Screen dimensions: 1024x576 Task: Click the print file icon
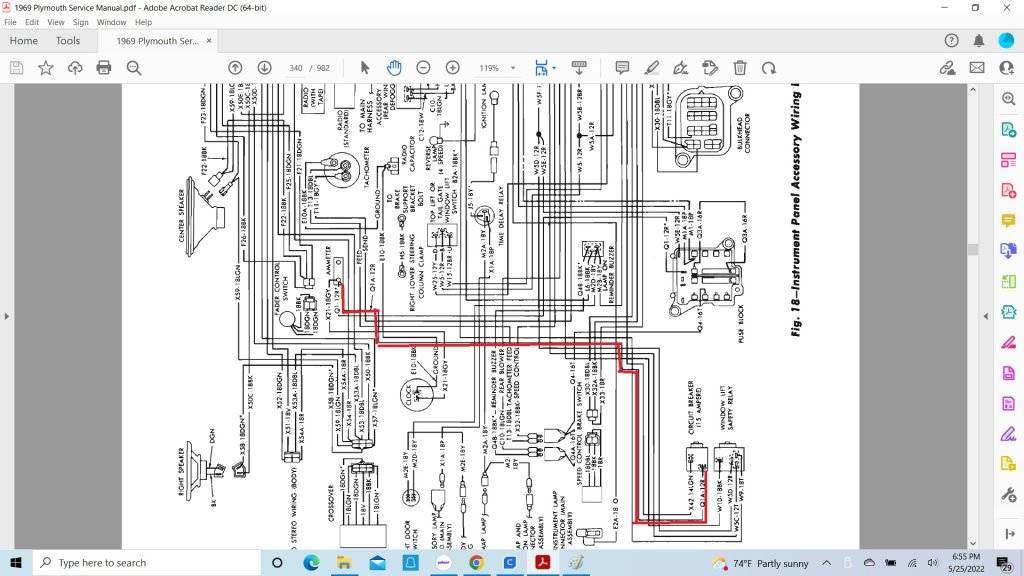pos(104,68)
